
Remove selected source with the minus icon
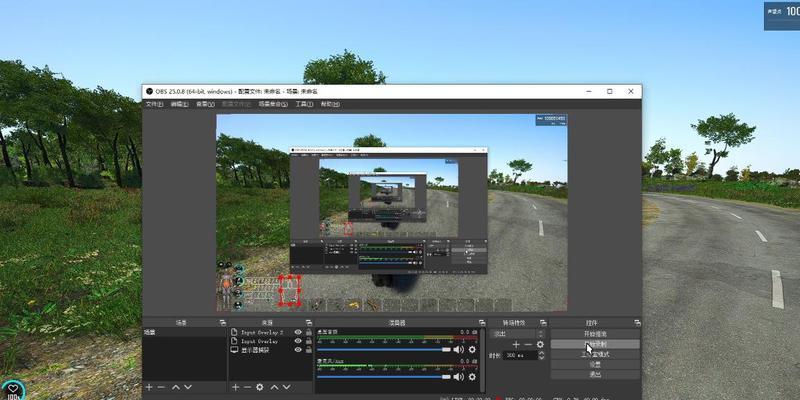(x=247, y=387)
